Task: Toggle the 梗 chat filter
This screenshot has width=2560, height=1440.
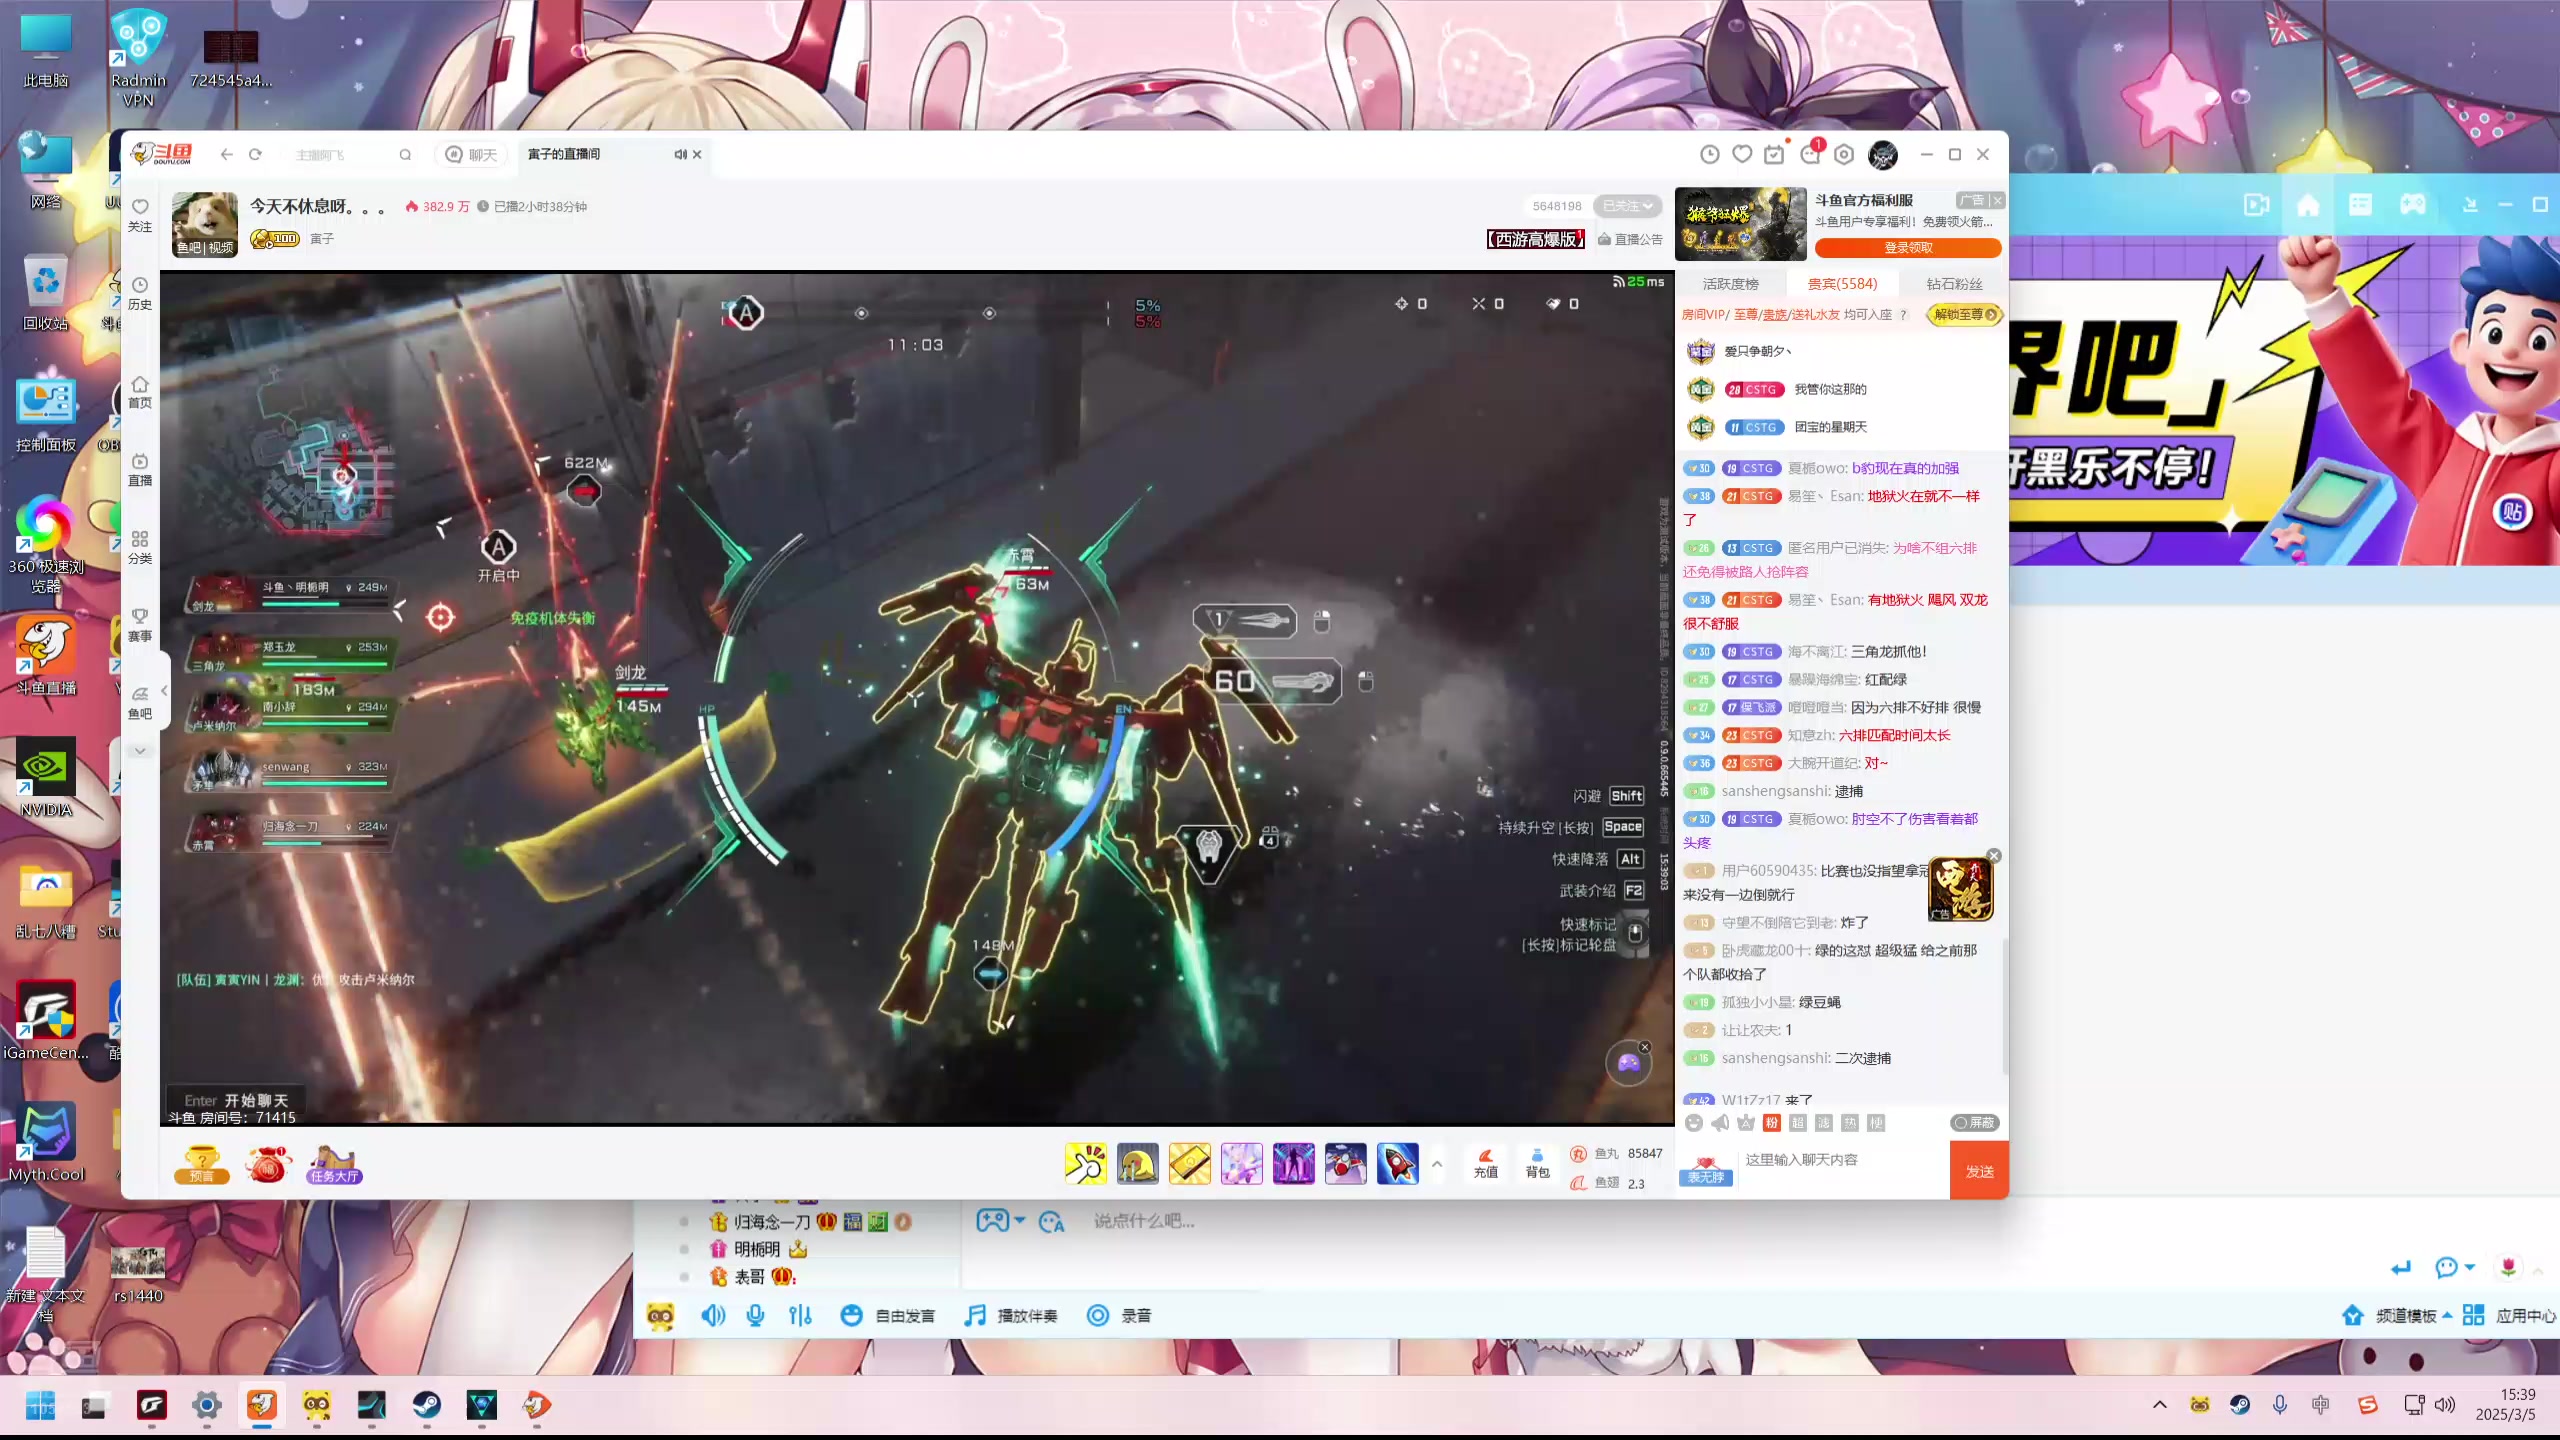Action: click(x=1876, y=1123)
